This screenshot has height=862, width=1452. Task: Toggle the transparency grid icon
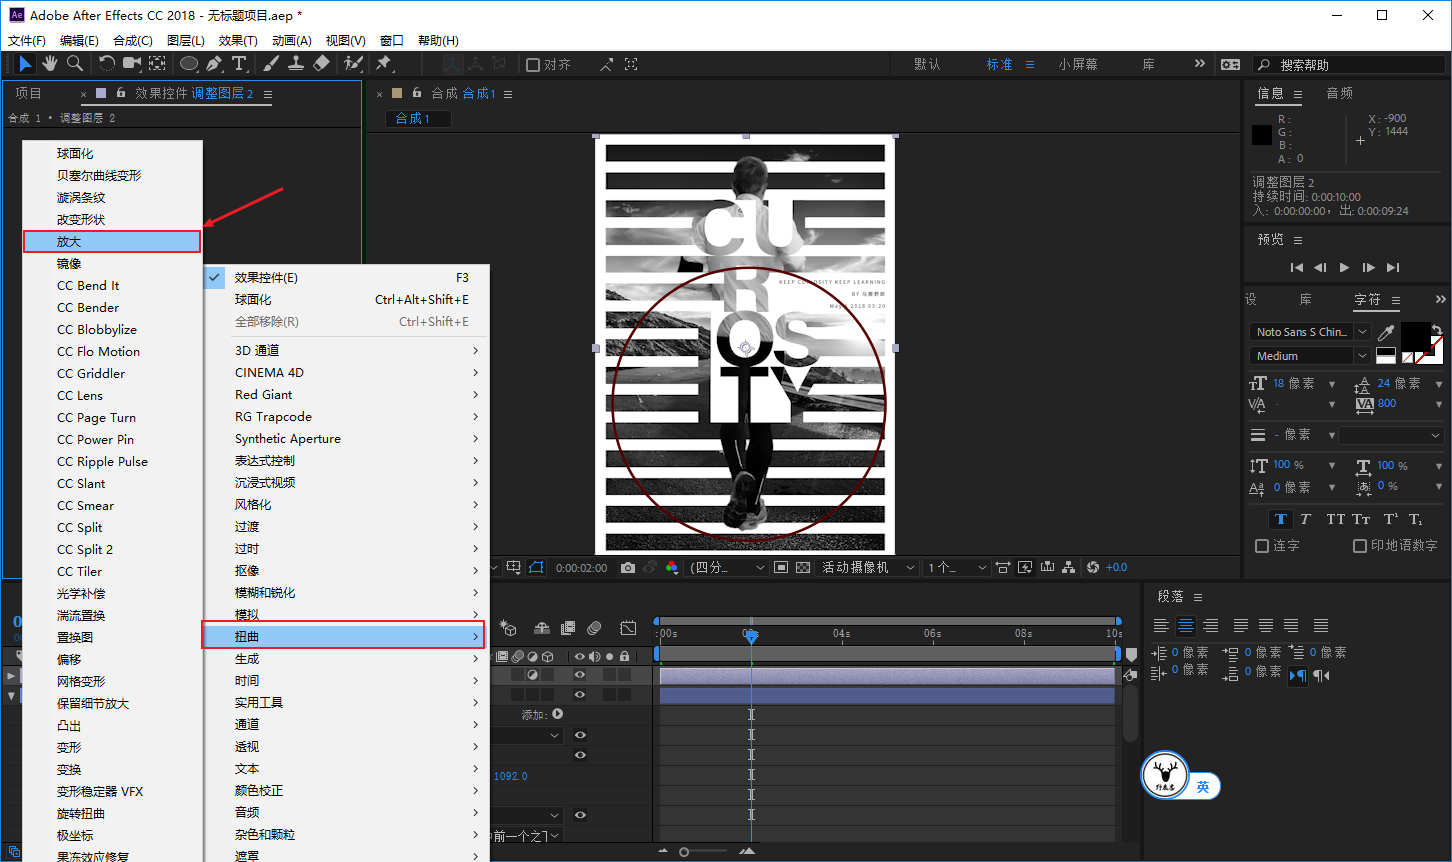click(x=805, y=567)
